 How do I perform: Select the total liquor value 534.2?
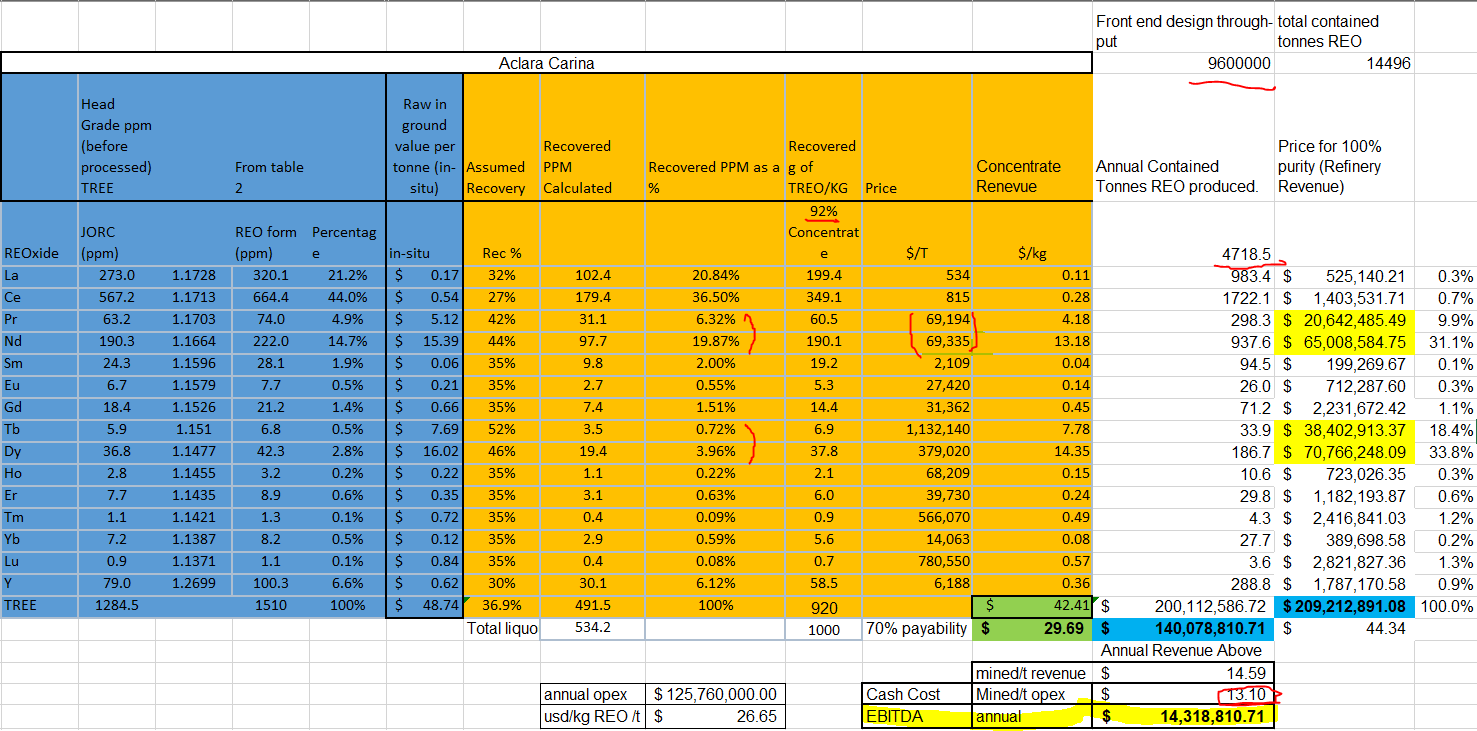[592, 628]
